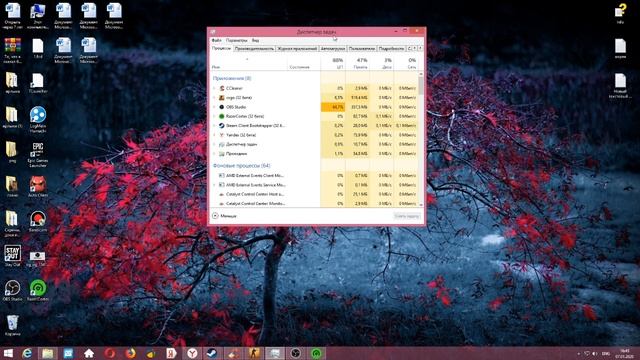Select the WinRAR archive icon on desktop
The image size is (640, 360).
coord(13,50)
